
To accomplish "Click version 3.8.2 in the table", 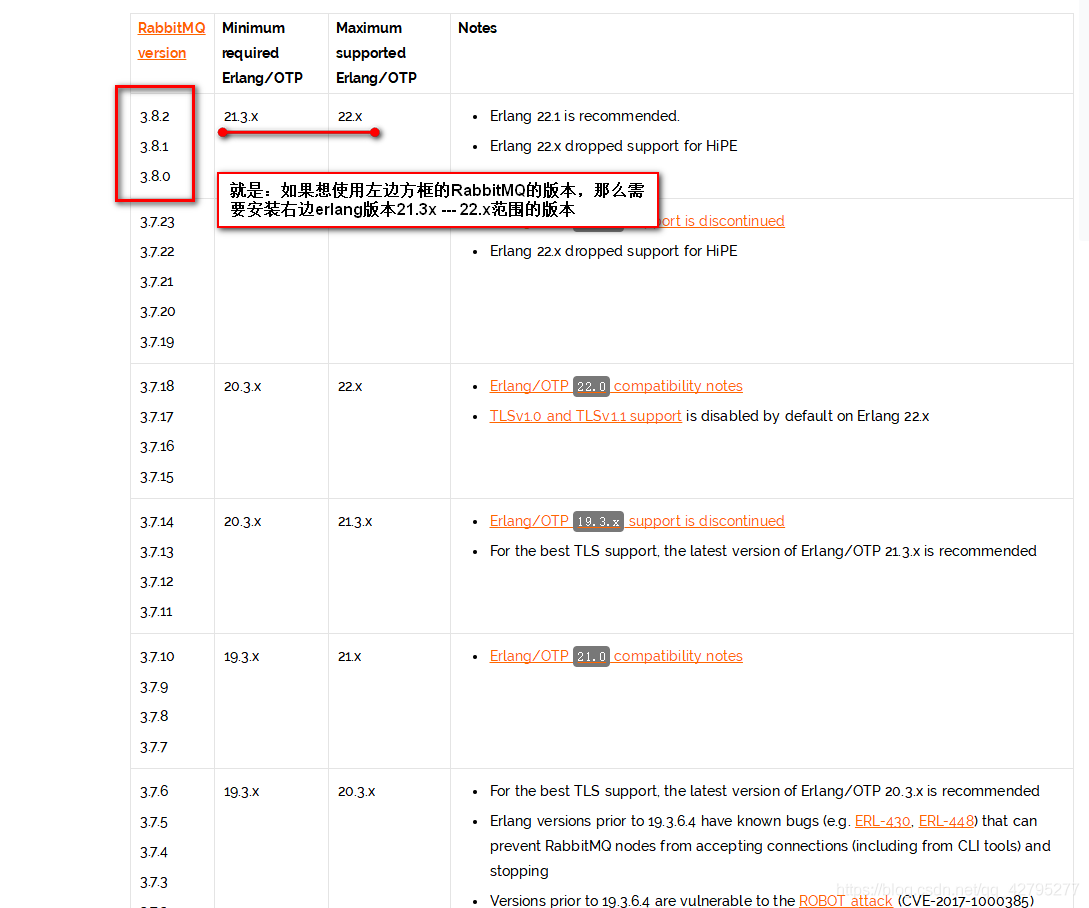I will [154, 117].
